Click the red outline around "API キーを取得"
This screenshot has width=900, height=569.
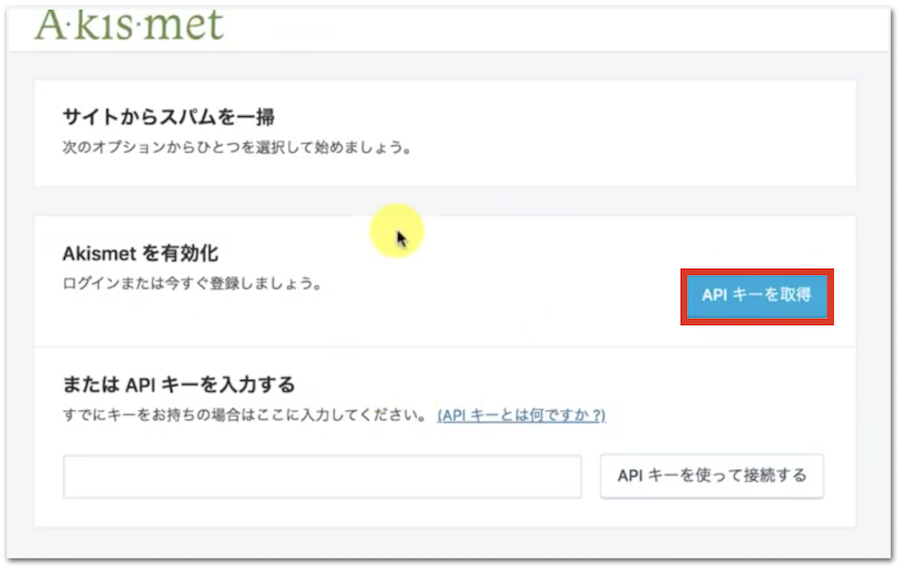[x=757, y=270]
